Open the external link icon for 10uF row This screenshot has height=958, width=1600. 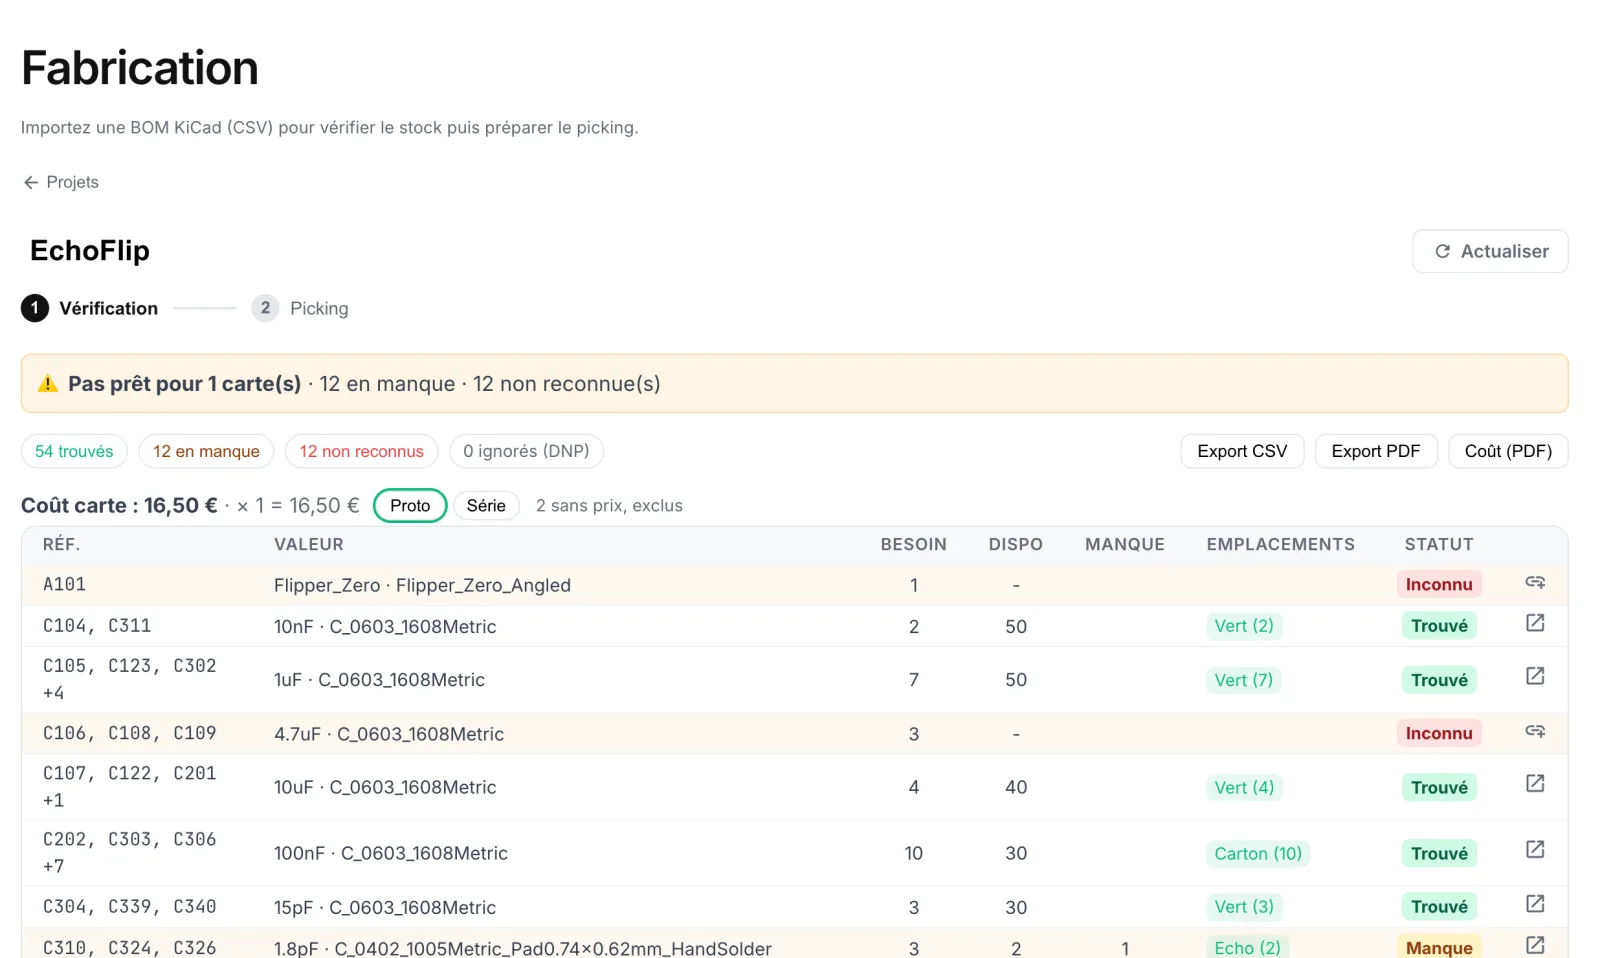click(1535, 783)
